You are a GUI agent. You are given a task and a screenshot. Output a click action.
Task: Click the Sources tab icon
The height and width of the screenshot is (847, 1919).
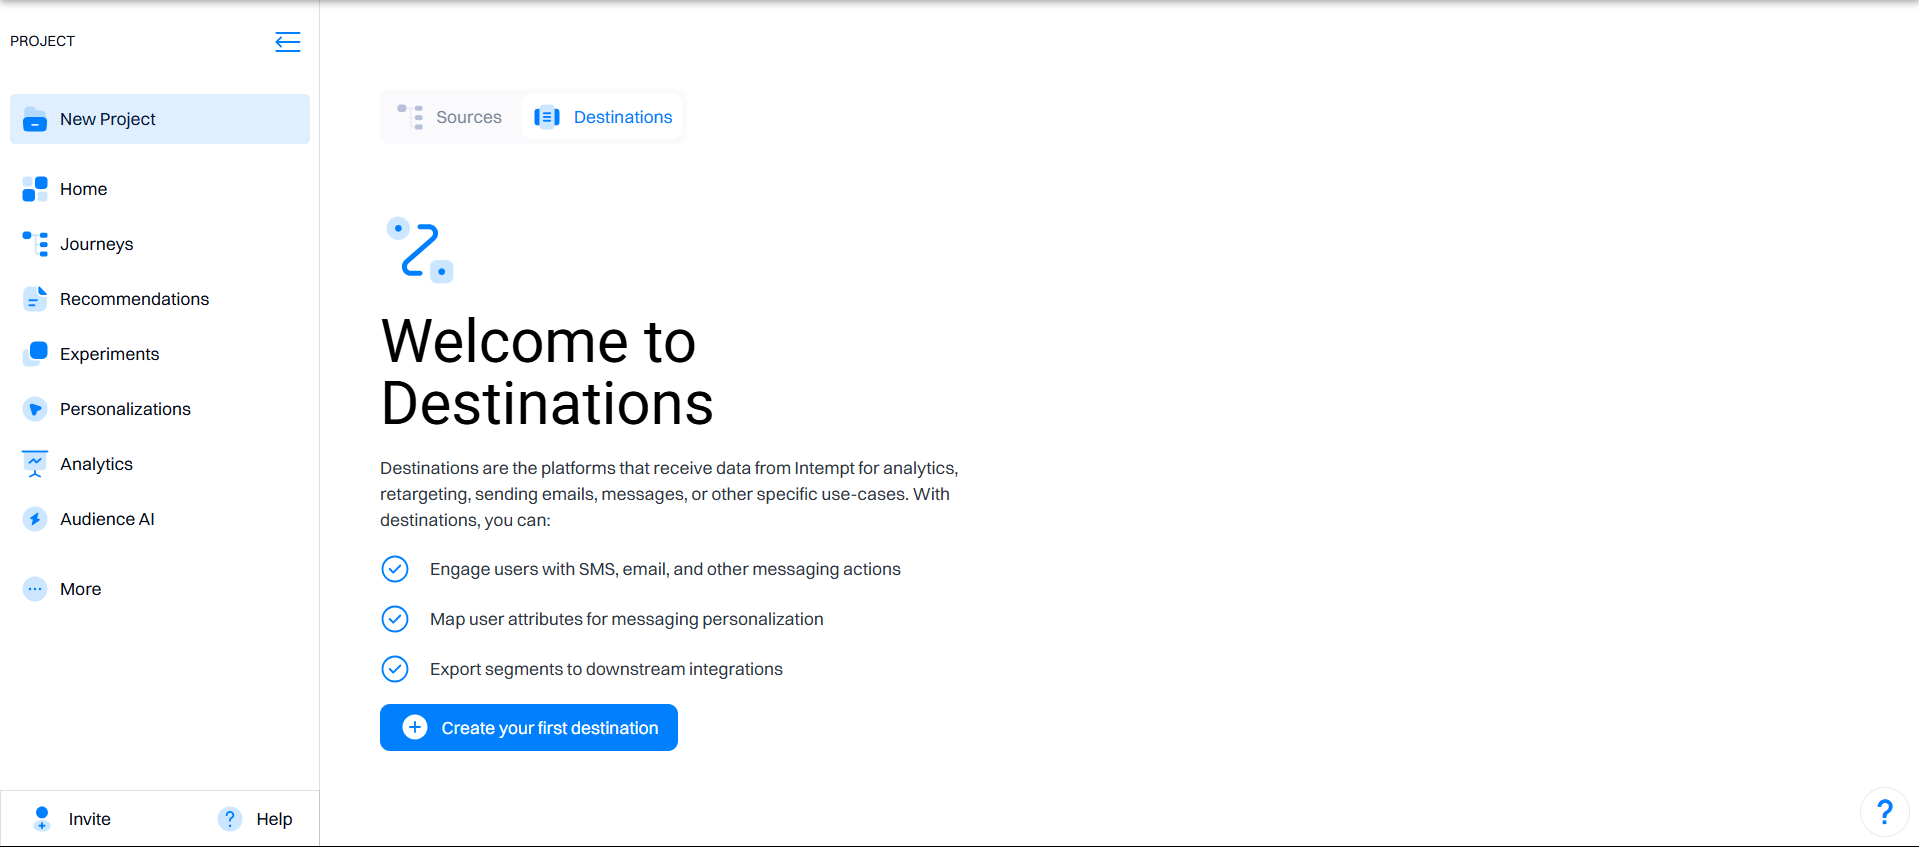(410, 117)
